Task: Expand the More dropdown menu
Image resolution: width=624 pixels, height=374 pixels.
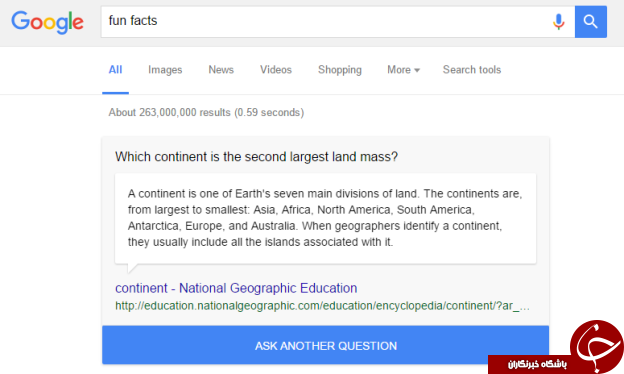Action: pyautogui.click(x=403, y=70)
